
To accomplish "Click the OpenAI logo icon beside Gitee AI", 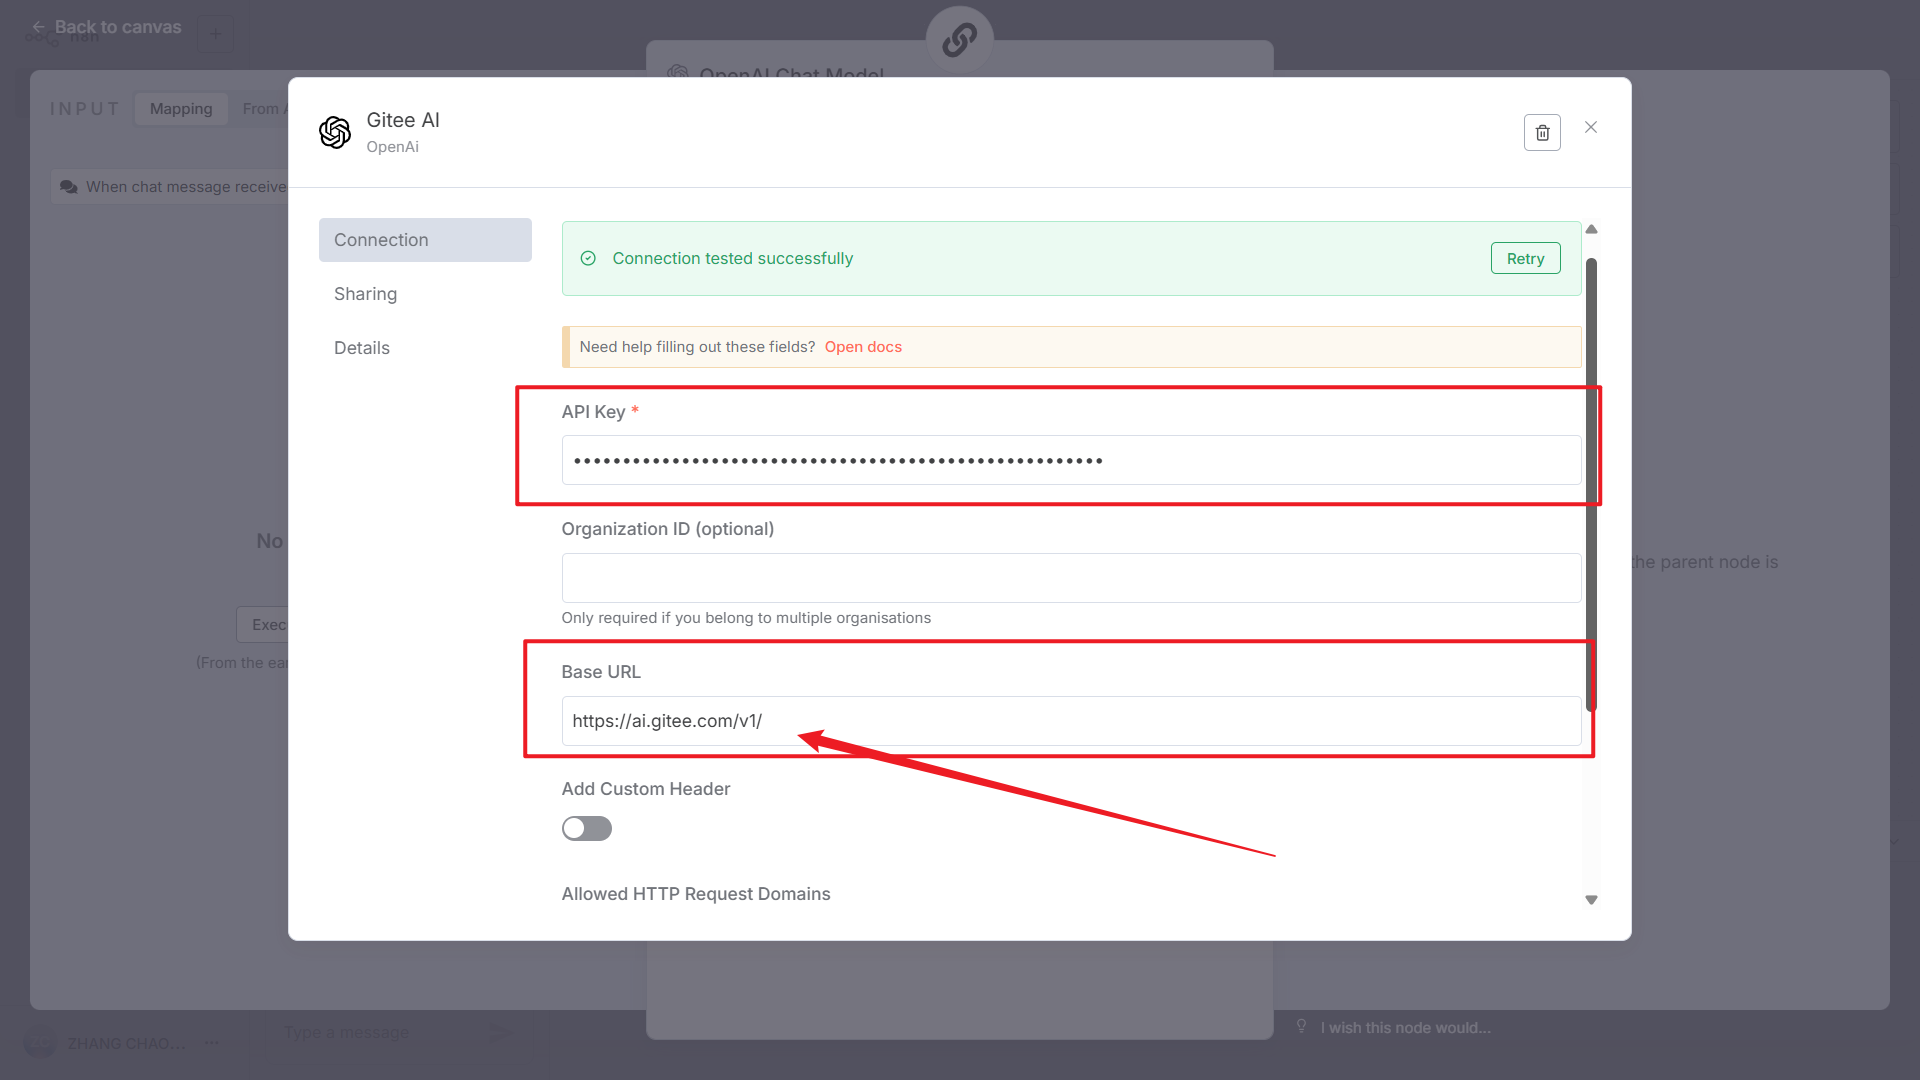I will tap(335, 132).
